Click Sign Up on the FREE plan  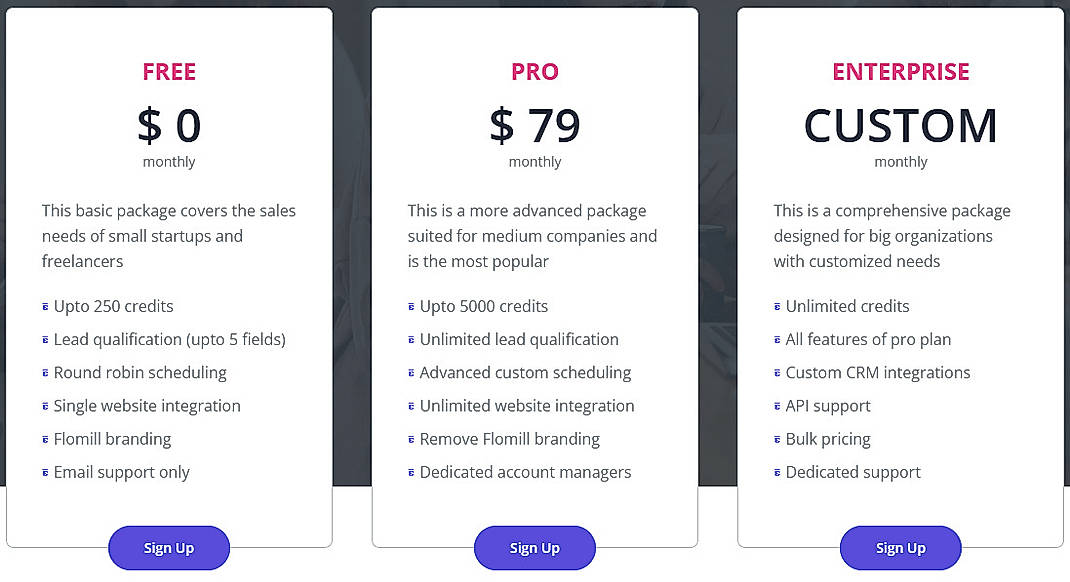(x=168, y=548)
